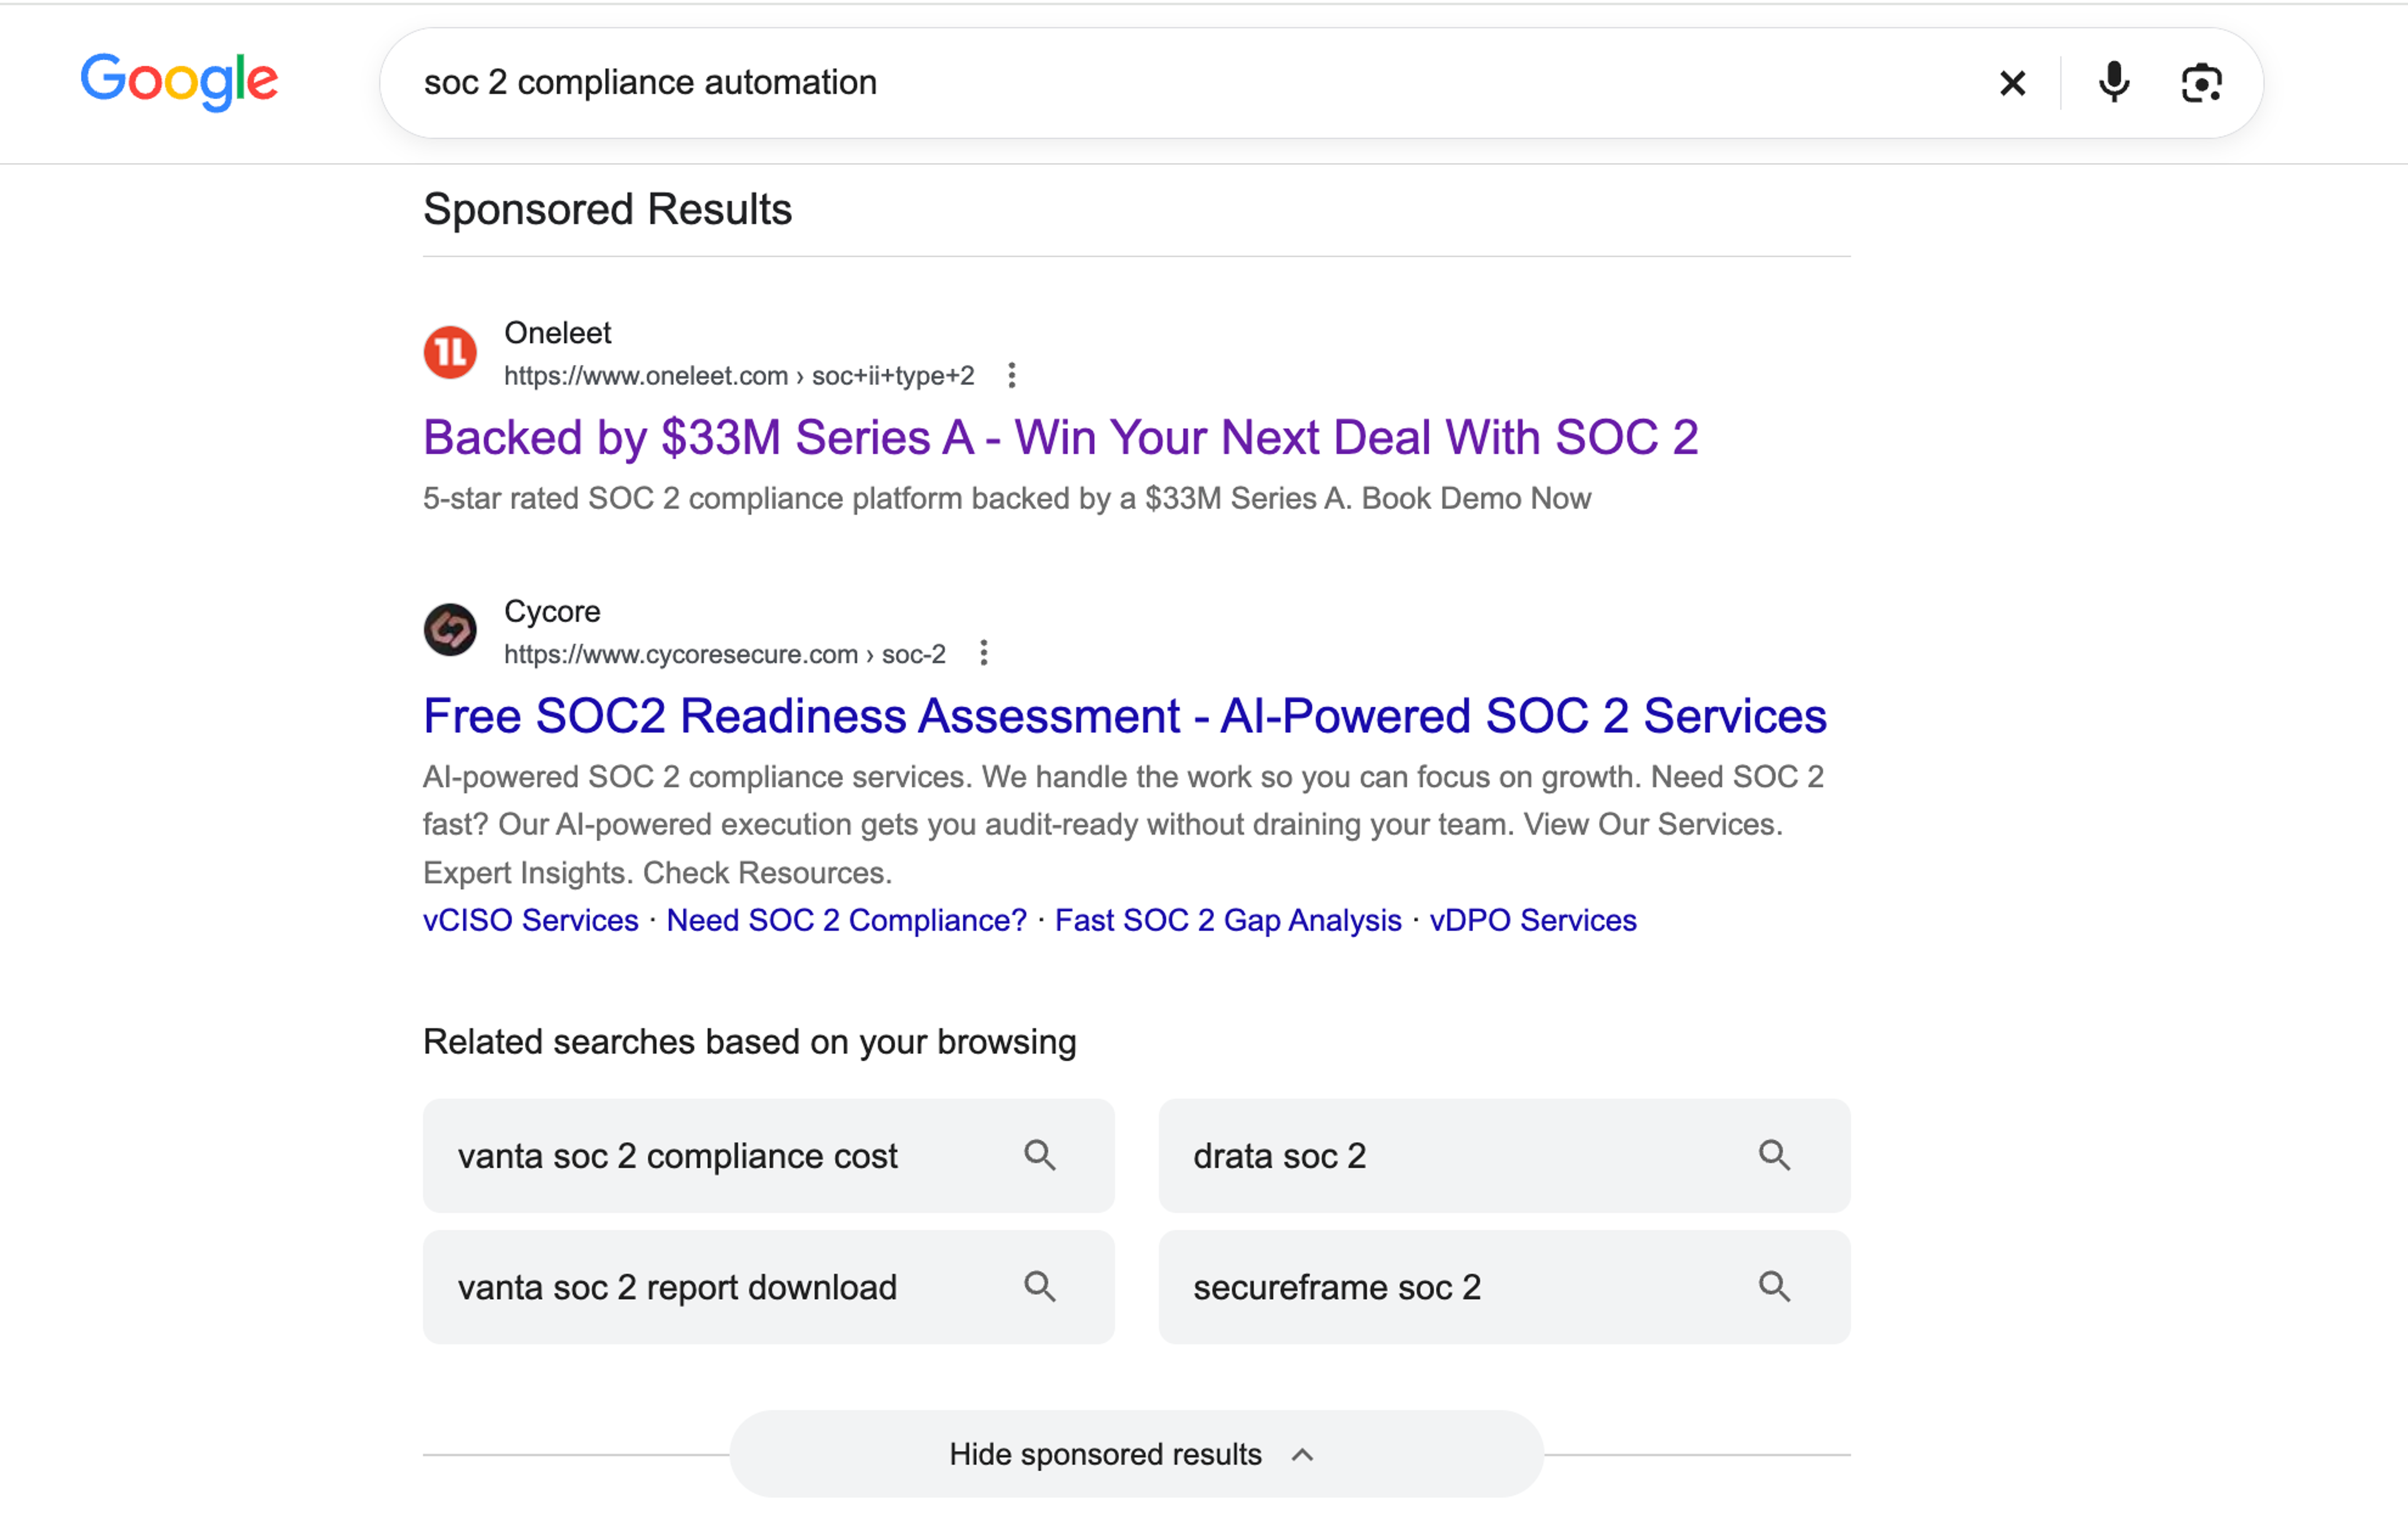Click the Sponsored Results heading

(607, 210)
